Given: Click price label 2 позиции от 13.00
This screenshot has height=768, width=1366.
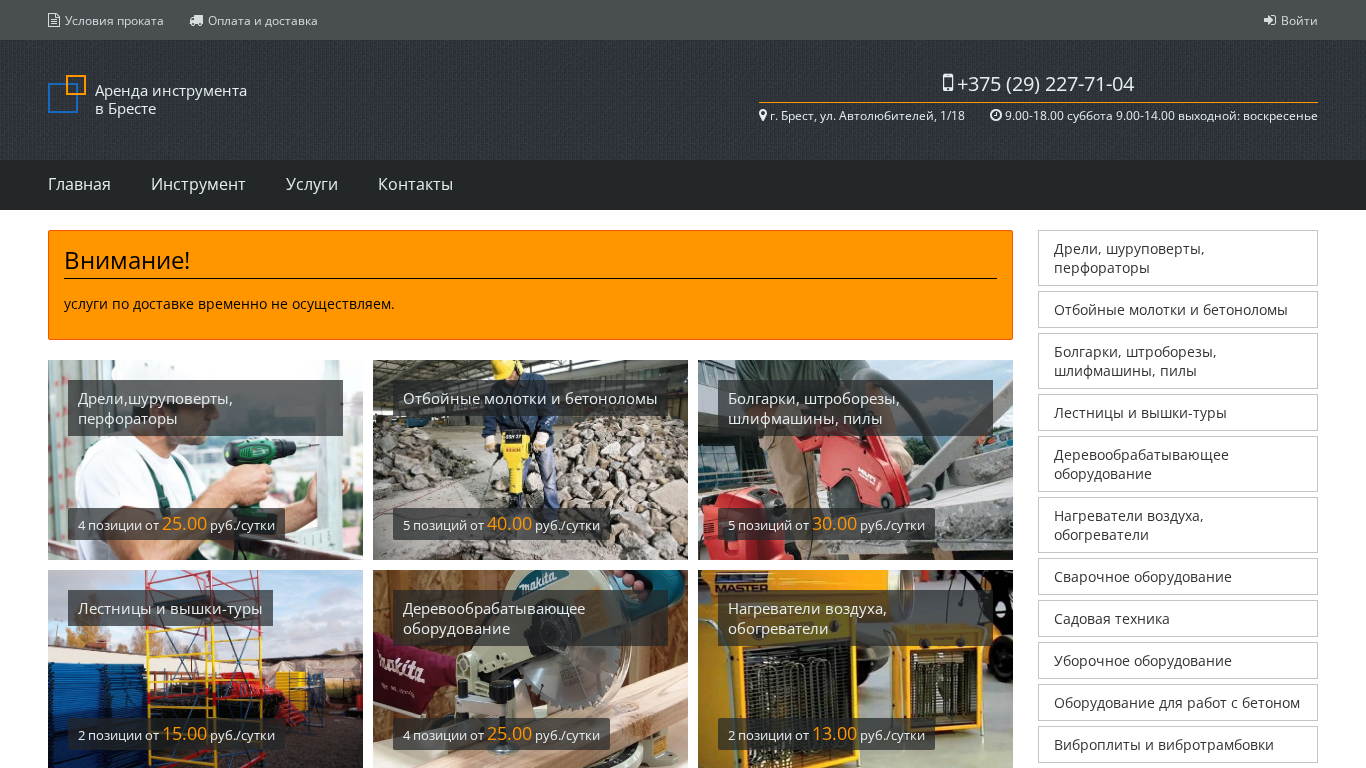Looking at the screenshot, I should tap(826, 734).
